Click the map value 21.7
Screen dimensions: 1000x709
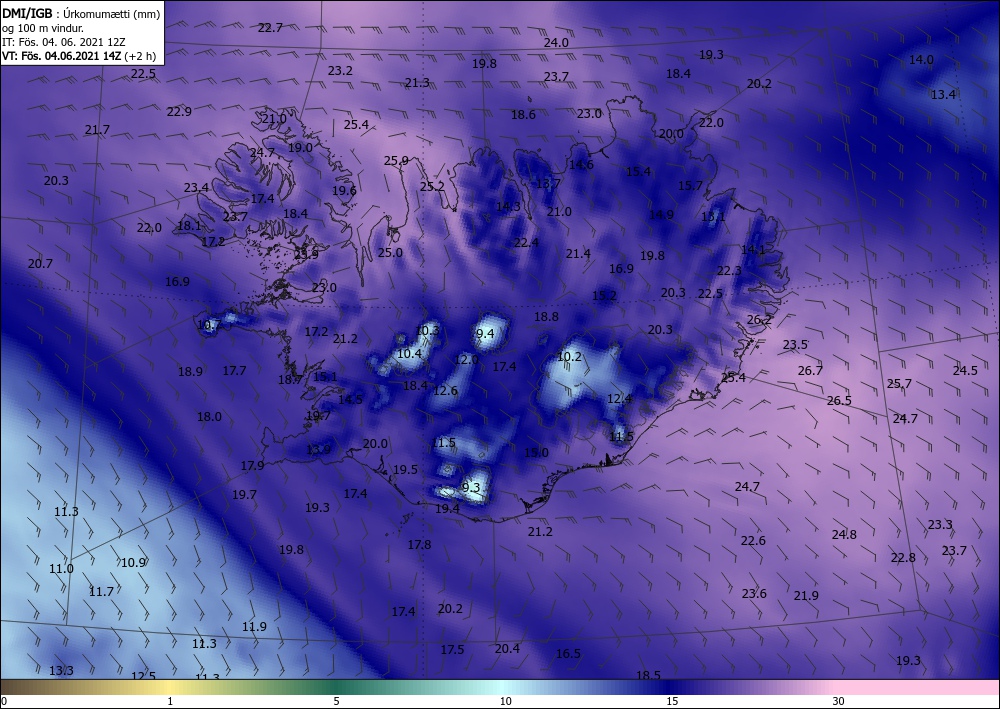coord(97,130)
